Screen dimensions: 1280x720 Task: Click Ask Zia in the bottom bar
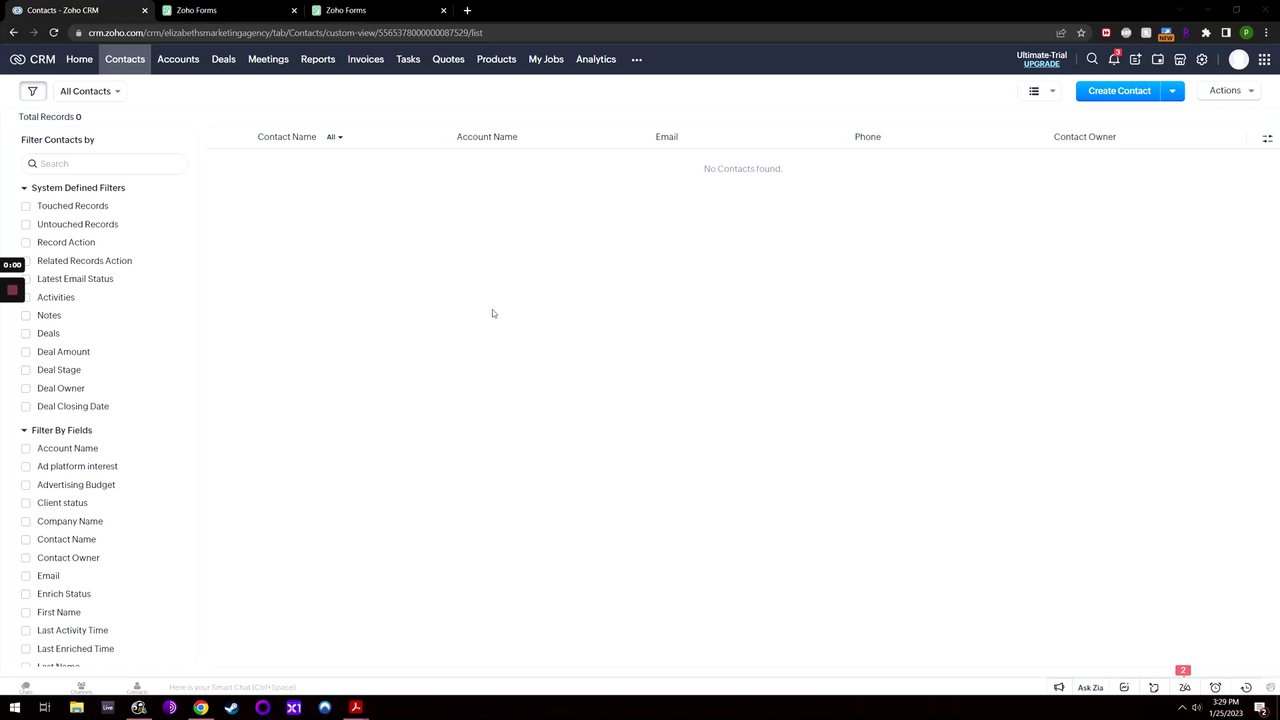pos(1090,688)
